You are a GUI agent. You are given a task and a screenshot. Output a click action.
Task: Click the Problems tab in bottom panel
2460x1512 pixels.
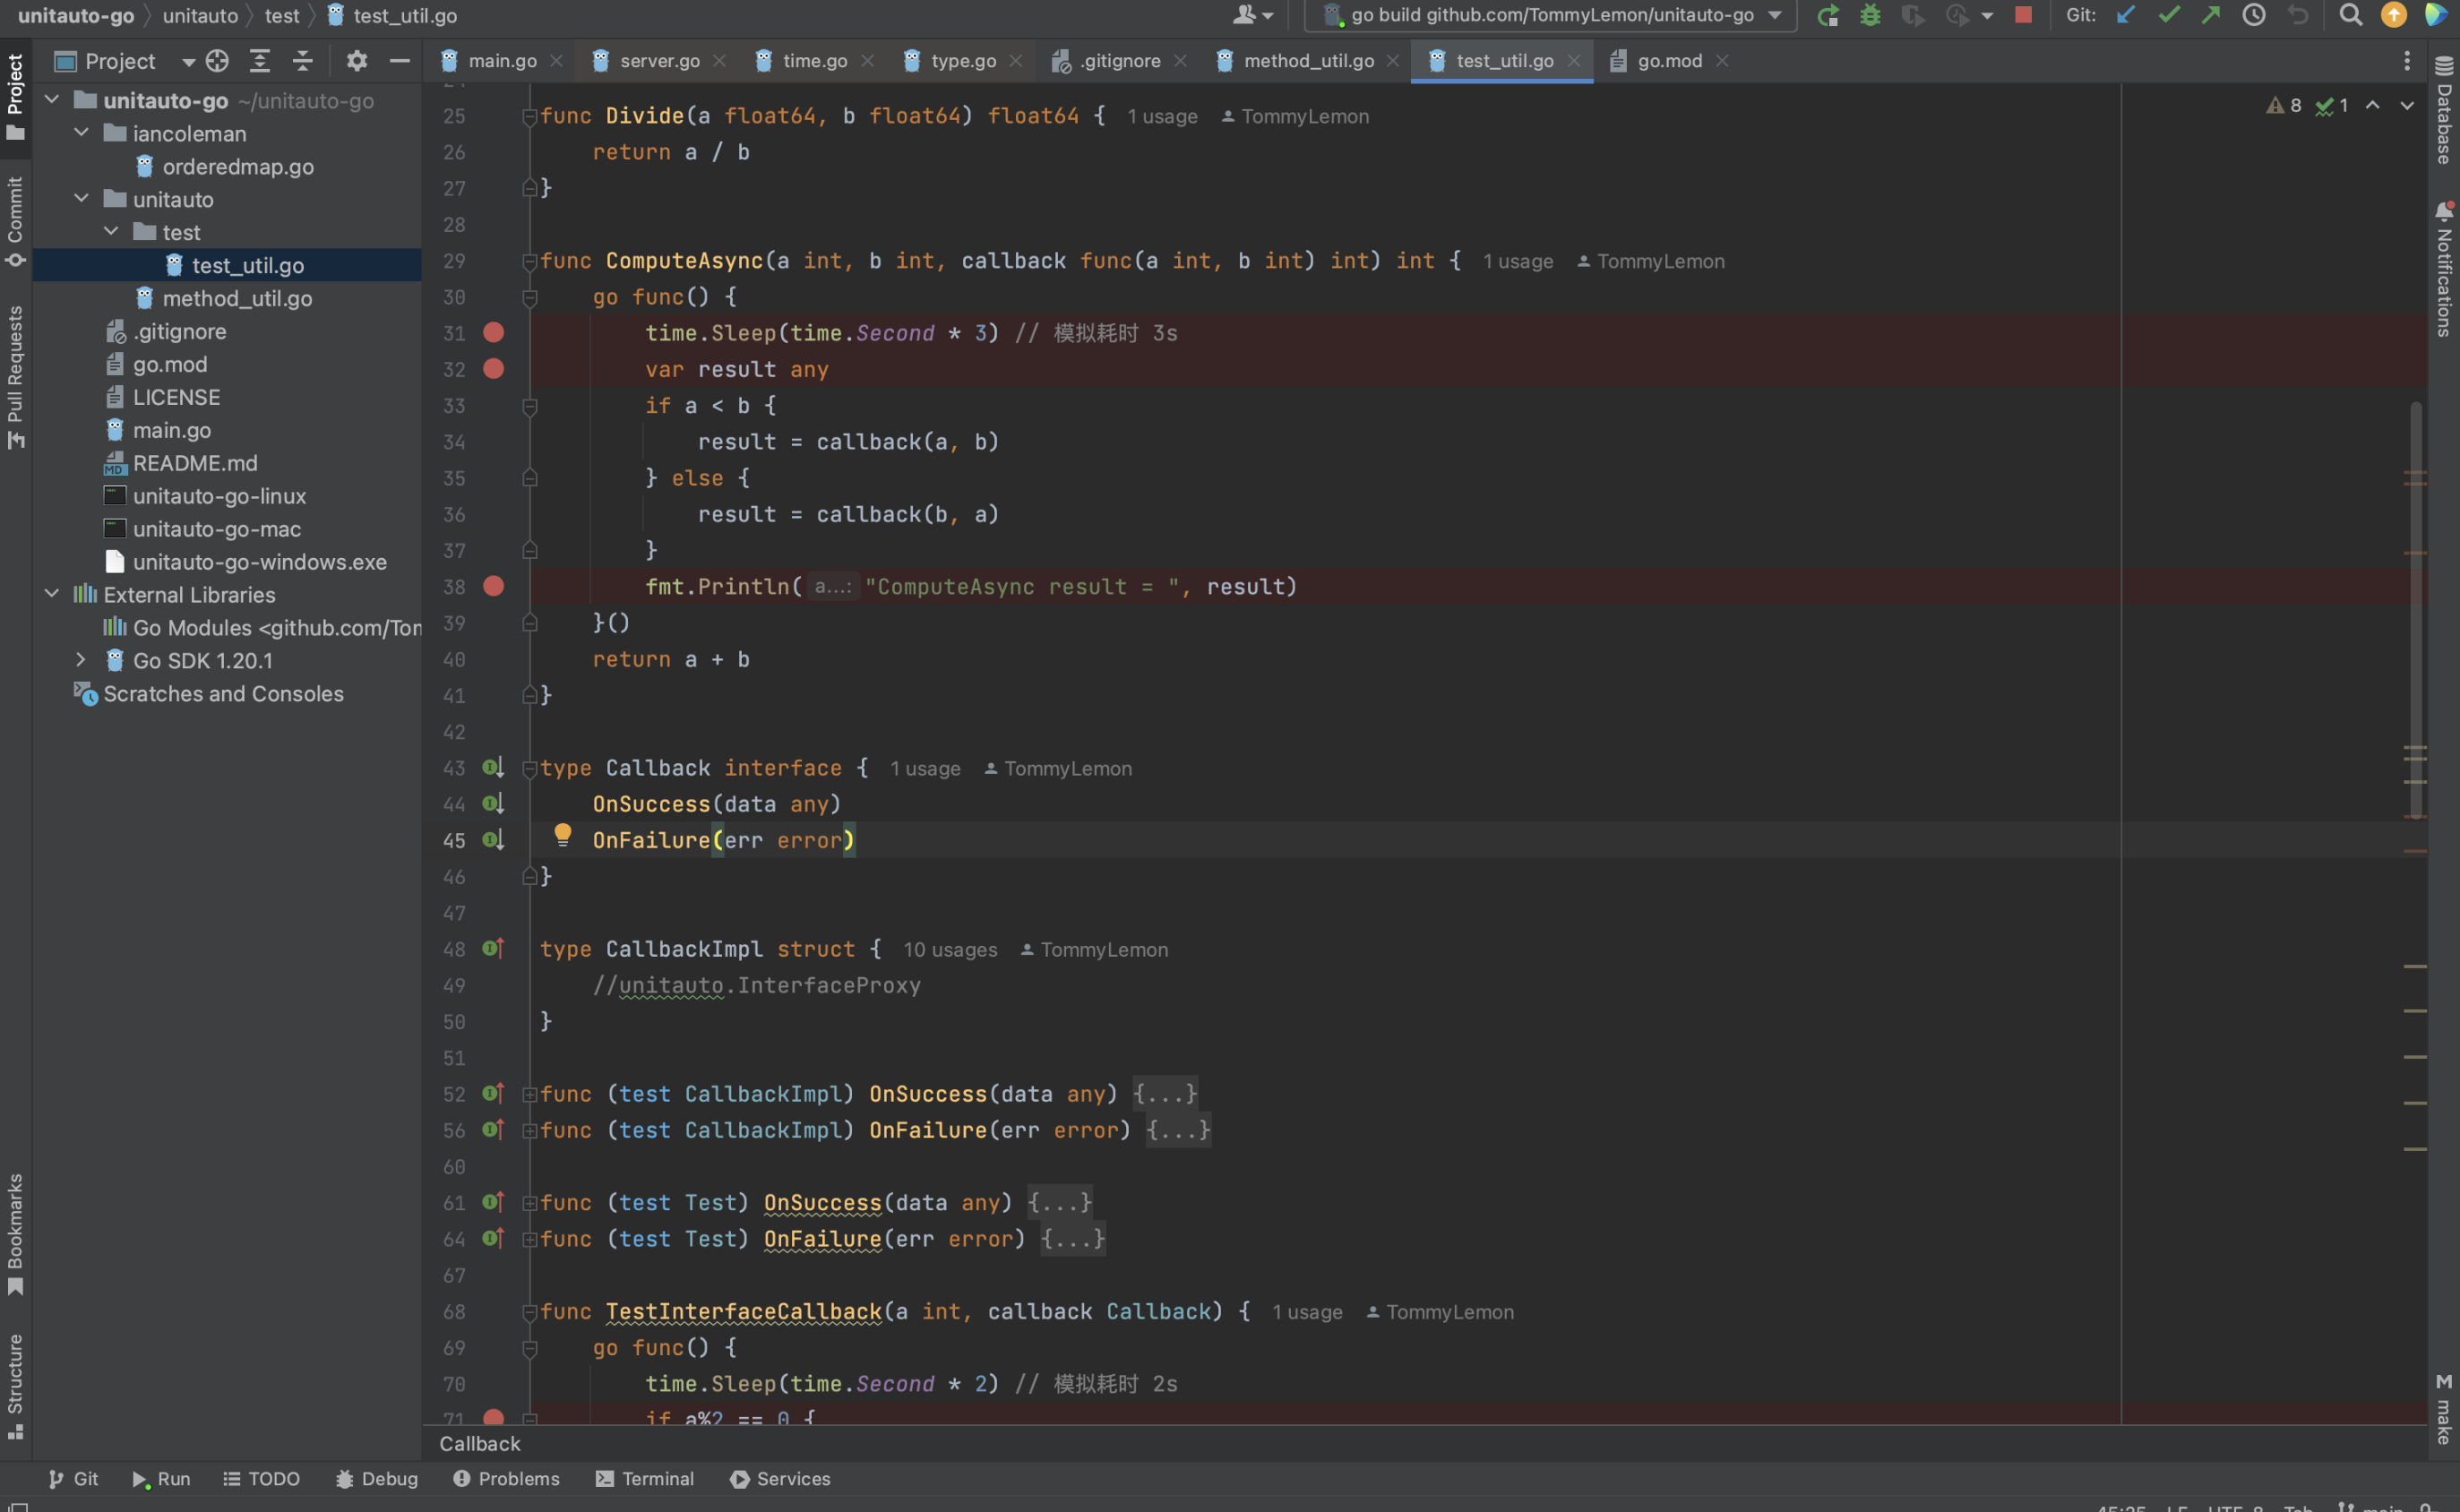(506, 1479)
